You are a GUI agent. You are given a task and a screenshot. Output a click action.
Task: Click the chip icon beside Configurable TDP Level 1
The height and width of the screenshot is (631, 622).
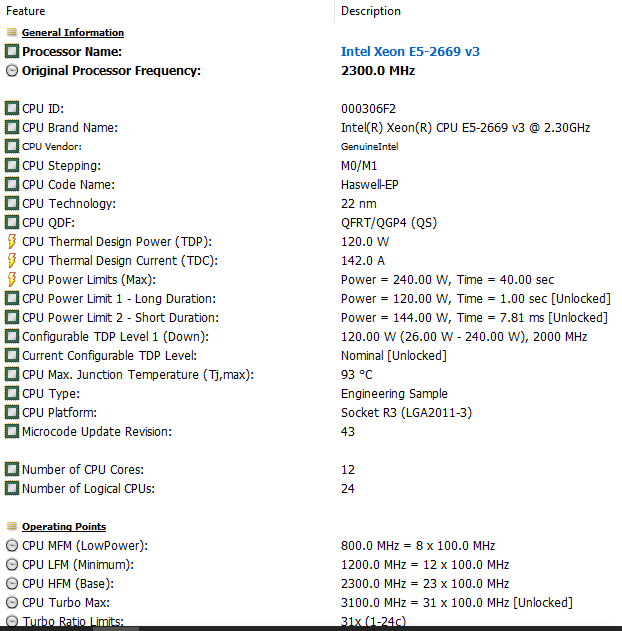(x=12, y=336)
